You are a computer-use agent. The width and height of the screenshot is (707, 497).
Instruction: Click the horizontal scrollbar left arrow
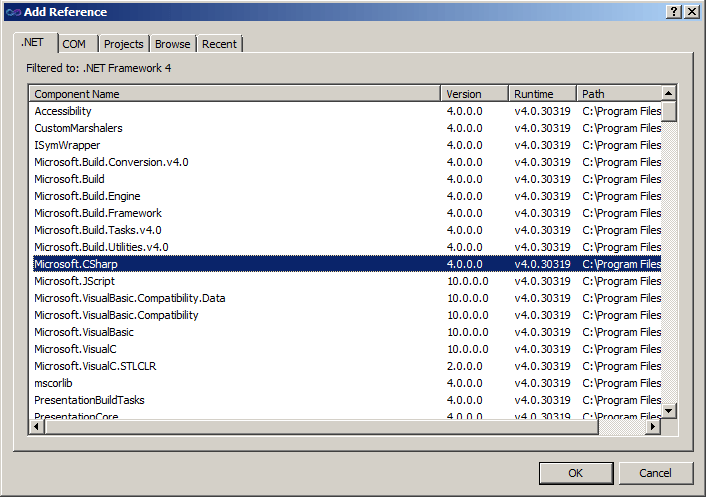37,426
